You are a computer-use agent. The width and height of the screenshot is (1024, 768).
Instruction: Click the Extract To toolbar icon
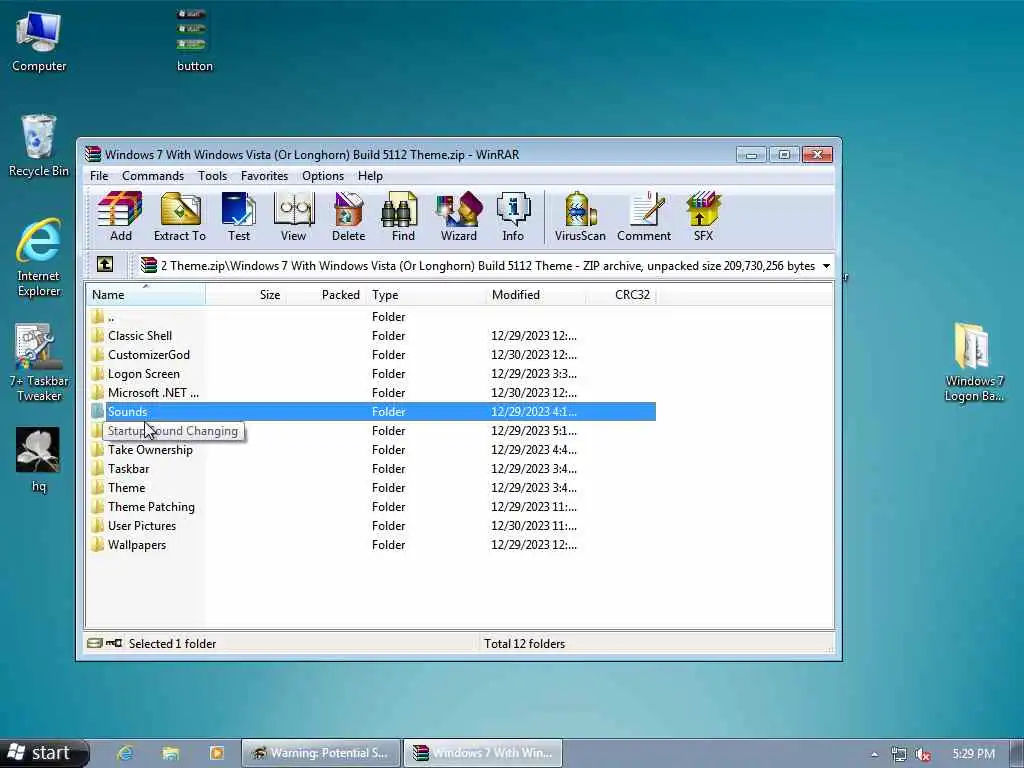coord(180,217)
